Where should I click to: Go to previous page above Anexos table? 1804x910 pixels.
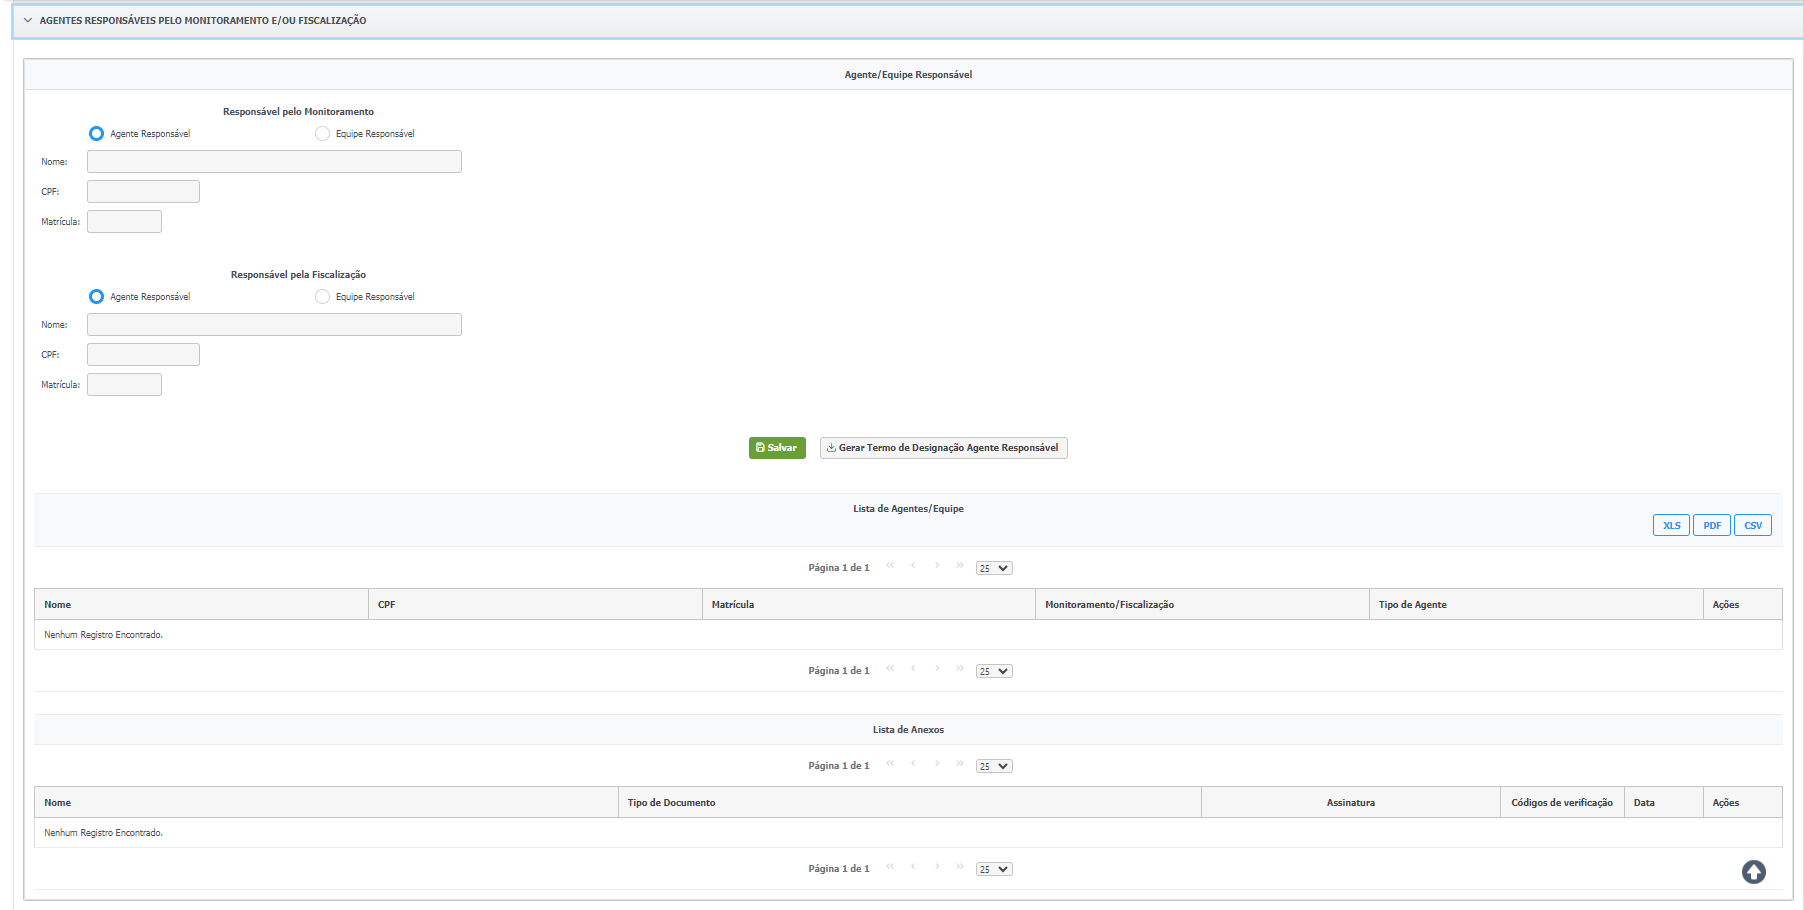[913, 764]
